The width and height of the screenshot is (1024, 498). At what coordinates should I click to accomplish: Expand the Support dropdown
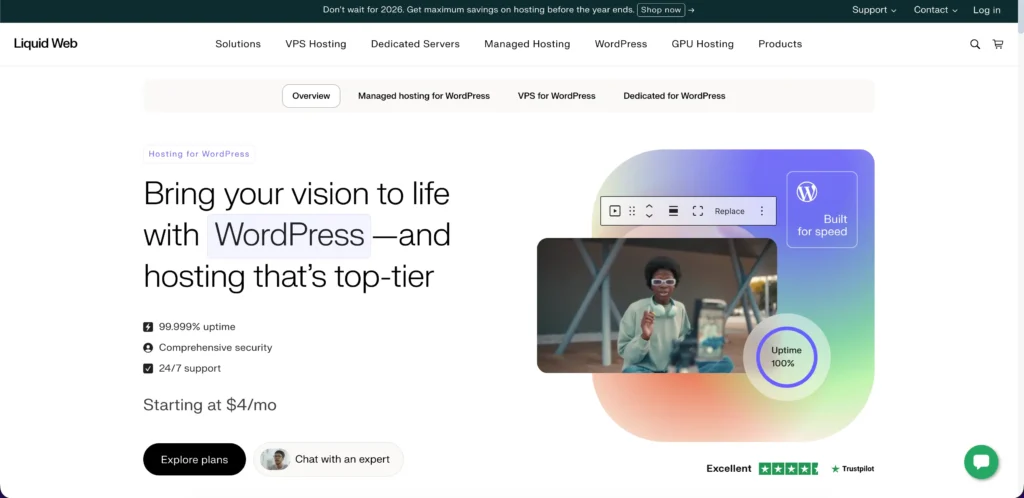pos(874,10)
